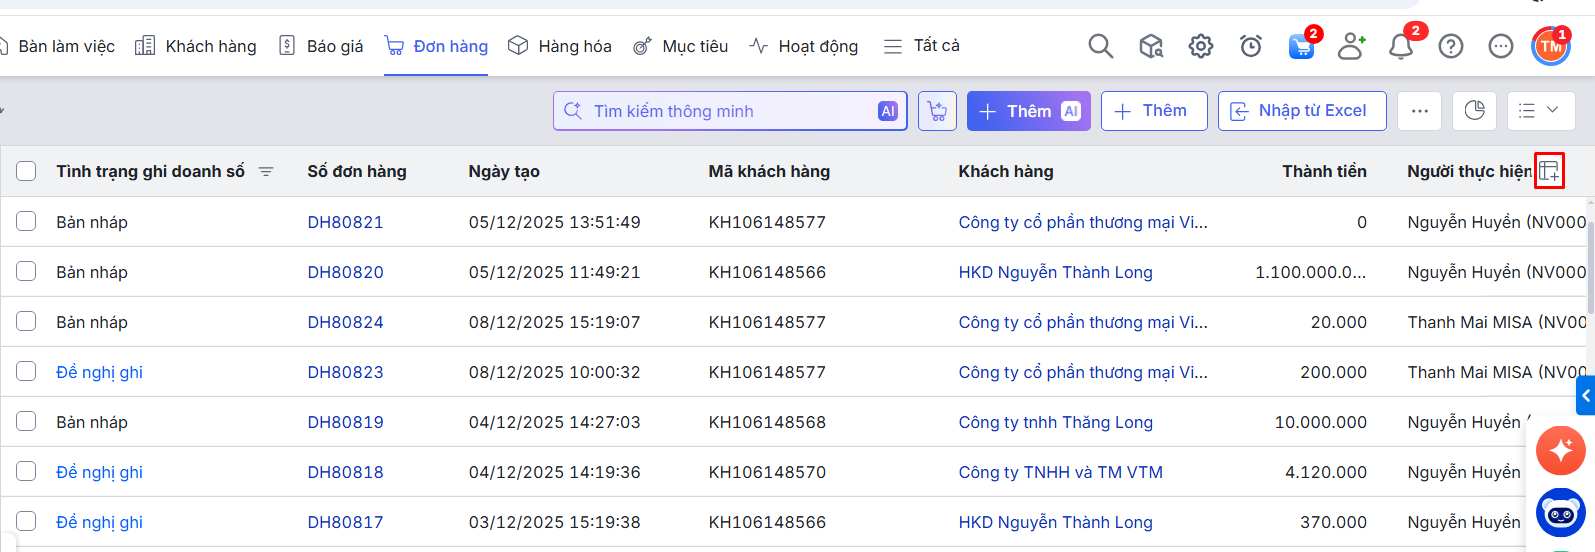The width and height of the screenshot is (1595, 552).
Task: Open order link DH80820
Action: (x=345, y=272)
